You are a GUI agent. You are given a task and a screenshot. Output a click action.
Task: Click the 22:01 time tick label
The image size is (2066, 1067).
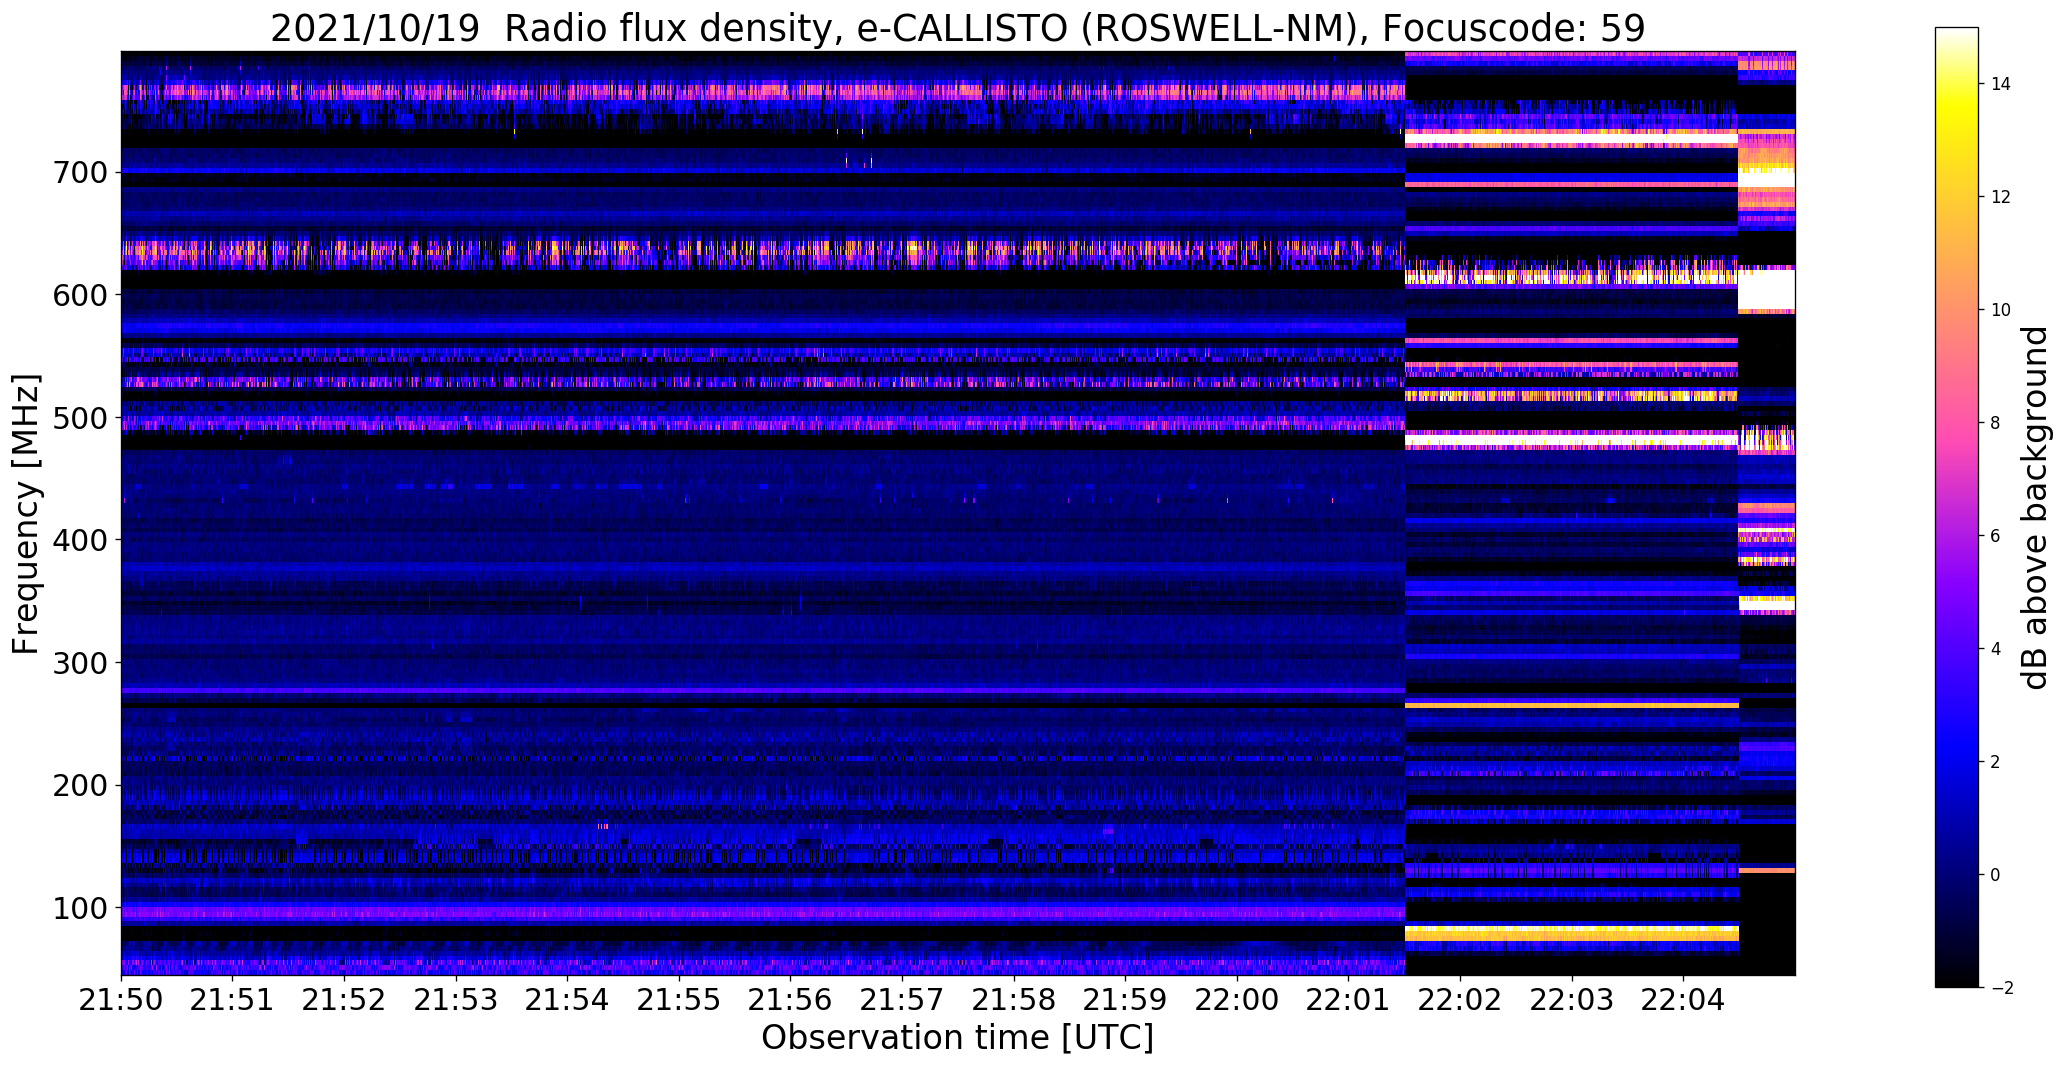(1348, 999)
